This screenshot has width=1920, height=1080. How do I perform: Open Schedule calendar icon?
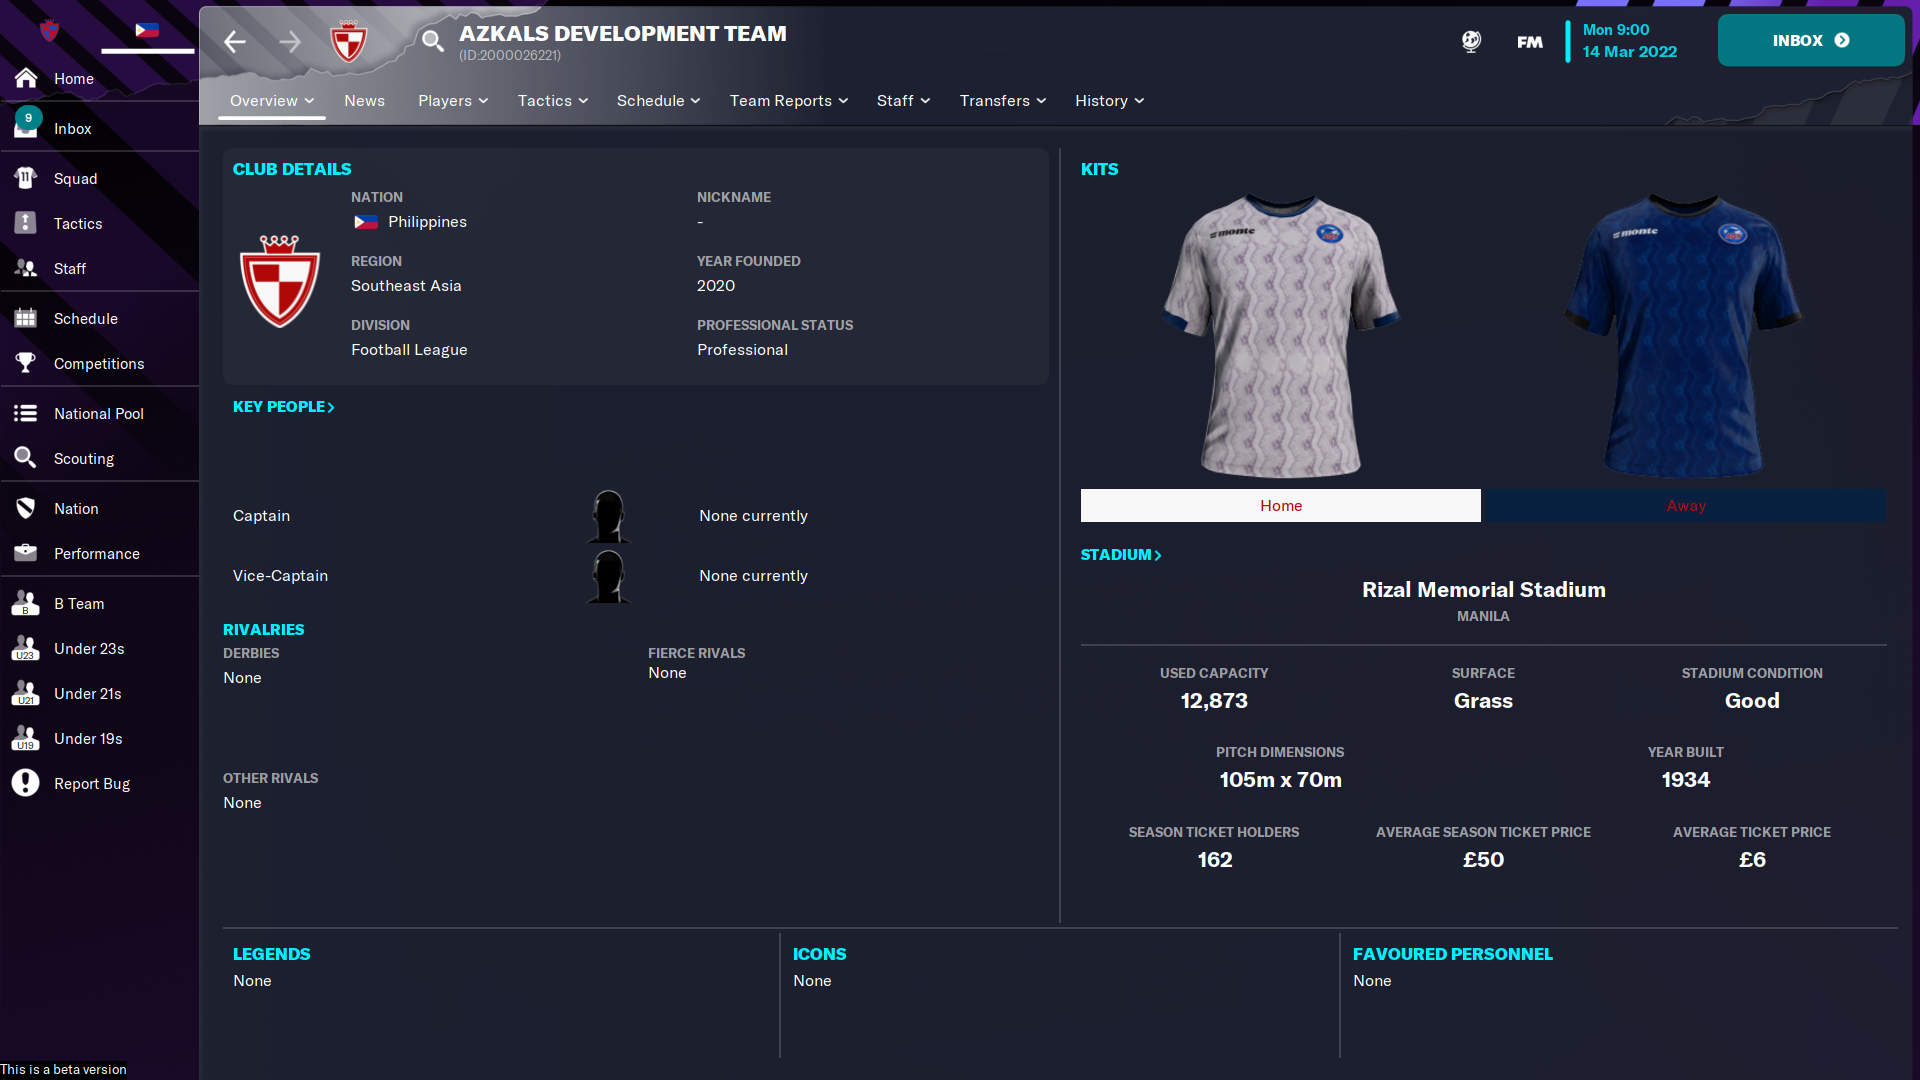tap(26, 318)
